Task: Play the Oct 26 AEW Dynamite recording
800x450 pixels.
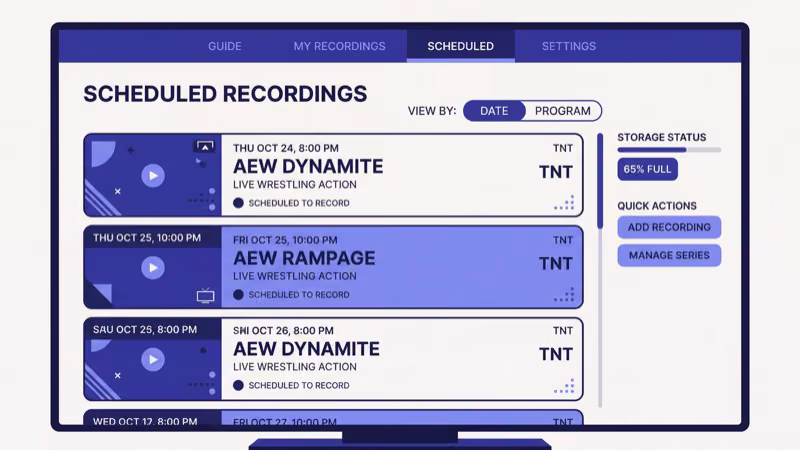Action: click(x=153, y=359)
